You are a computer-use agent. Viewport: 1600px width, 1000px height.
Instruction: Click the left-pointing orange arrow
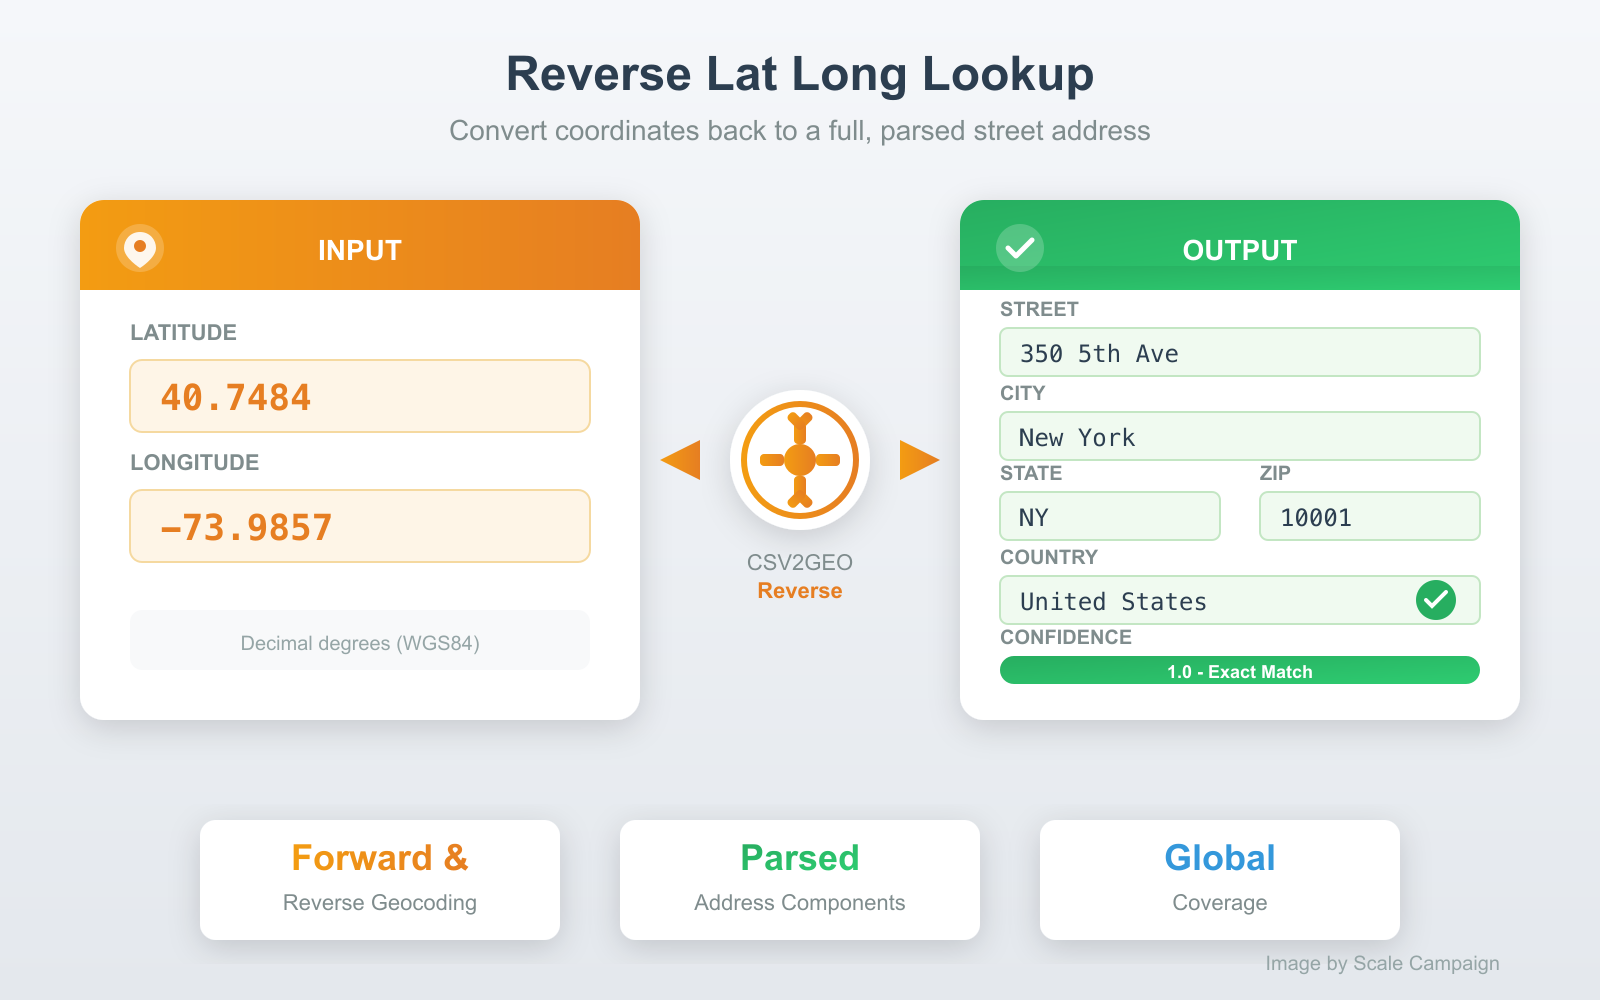coord(681,460)
